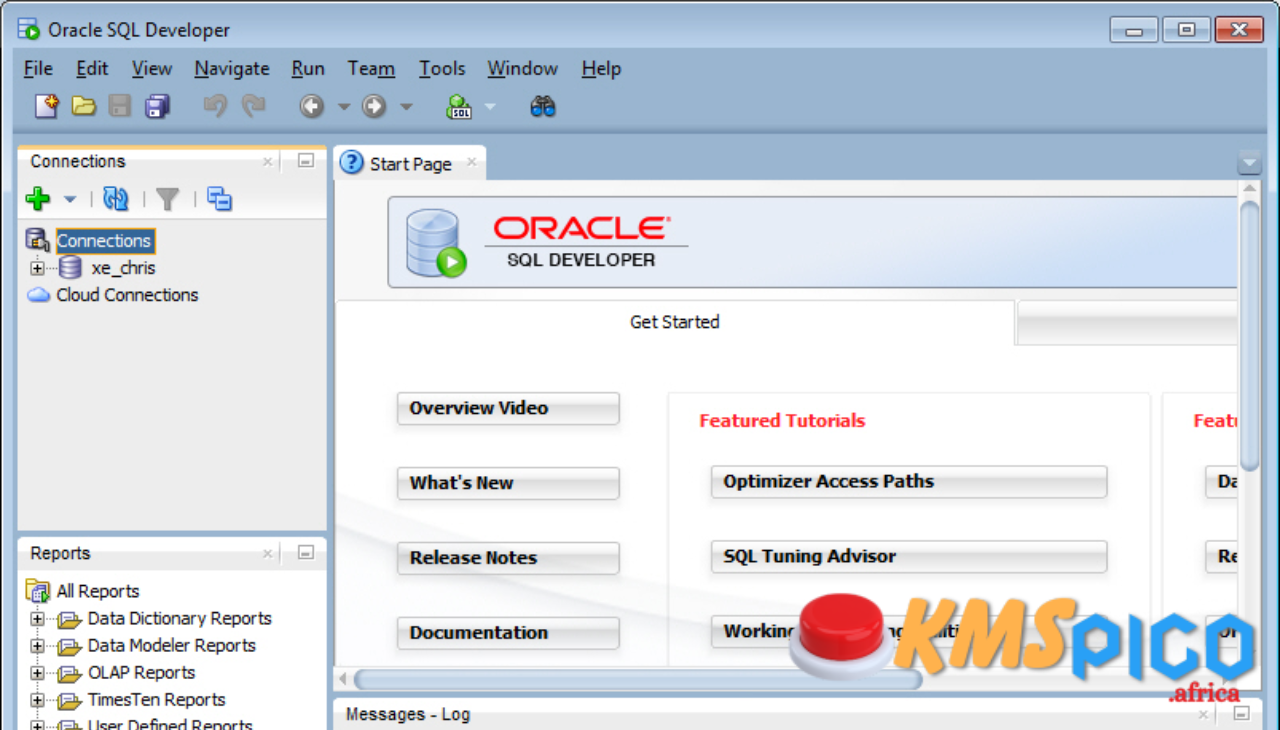Expand the xe_chris connection node
The width and height of the screenshot is (1280, 730).
tap(37, 268)
